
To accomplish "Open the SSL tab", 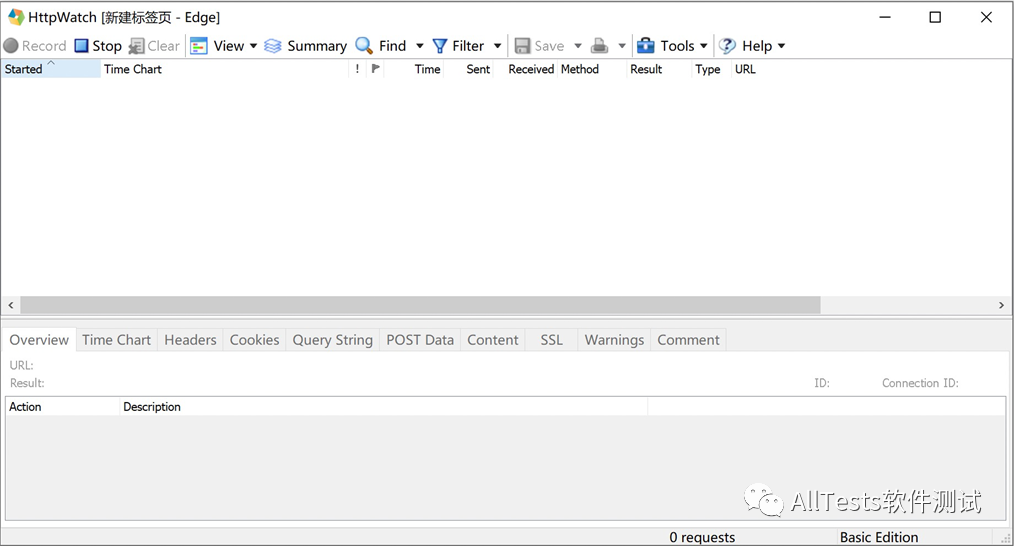I will coord(552,340).
